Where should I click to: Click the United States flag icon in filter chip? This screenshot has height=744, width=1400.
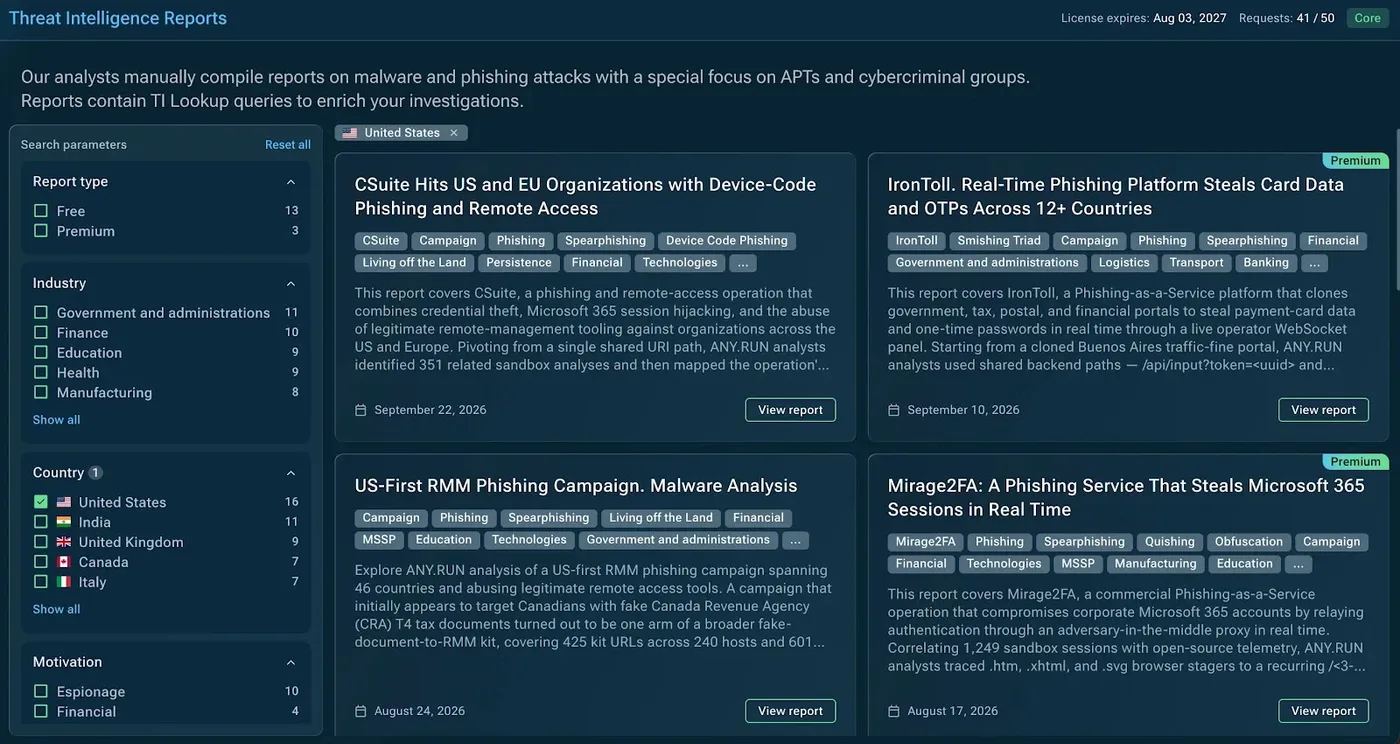tap(349, 133)
